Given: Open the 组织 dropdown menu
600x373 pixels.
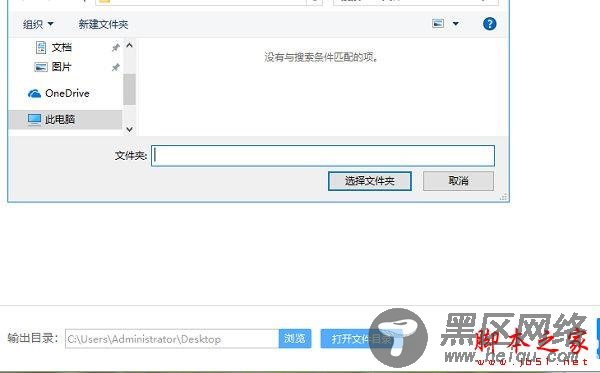Looking at the screenshot, I should pos(38,24).
